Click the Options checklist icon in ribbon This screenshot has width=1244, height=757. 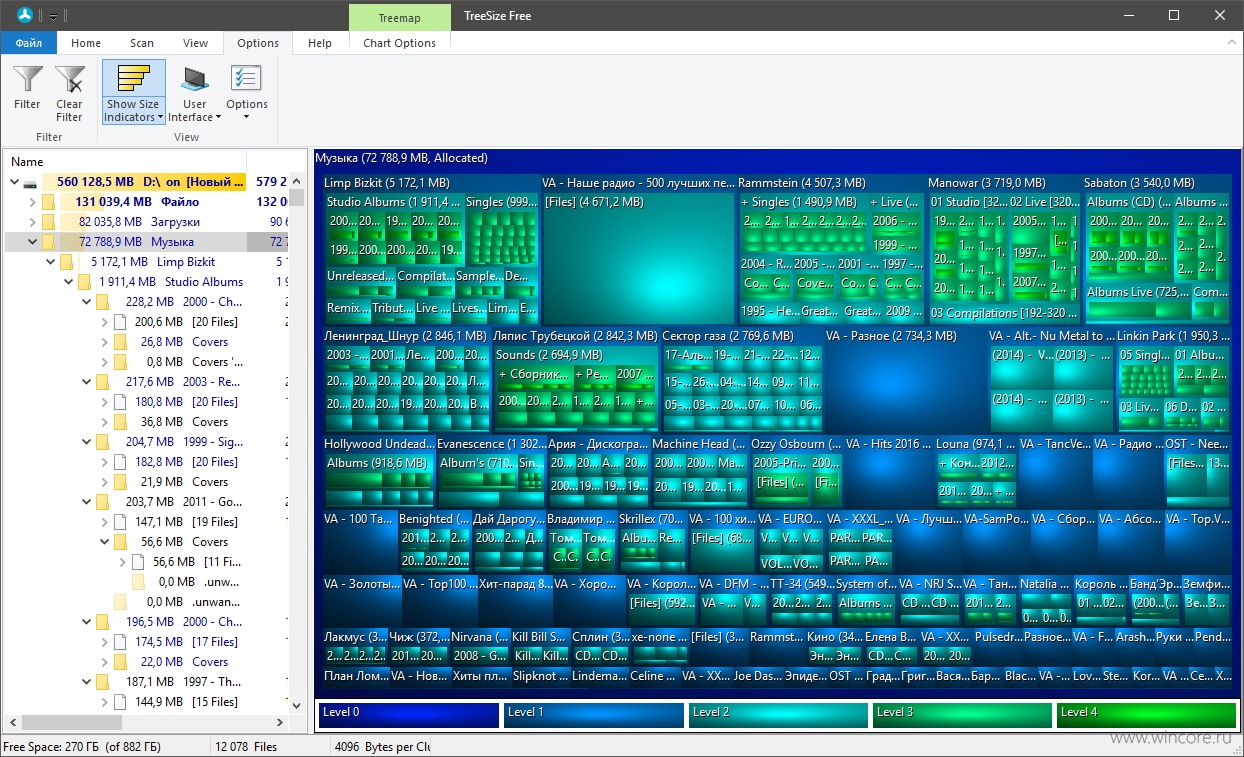coord(246,79)
